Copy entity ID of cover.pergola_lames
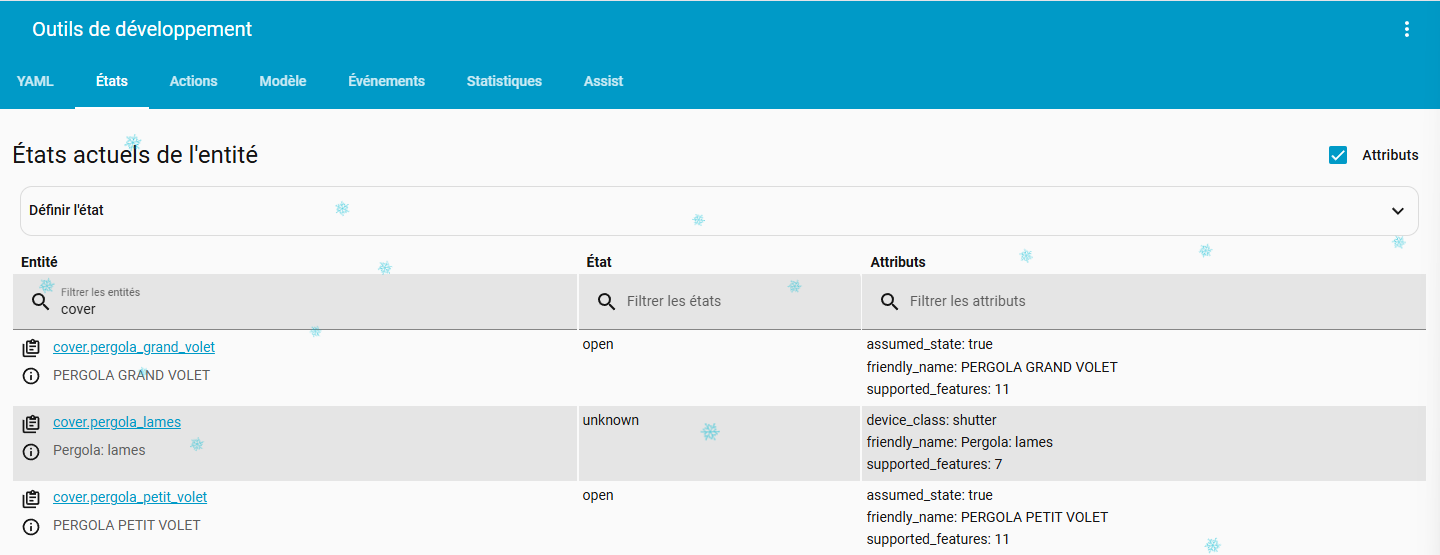Viewport: 1440px width, 555px height. [x=31, y=423]
